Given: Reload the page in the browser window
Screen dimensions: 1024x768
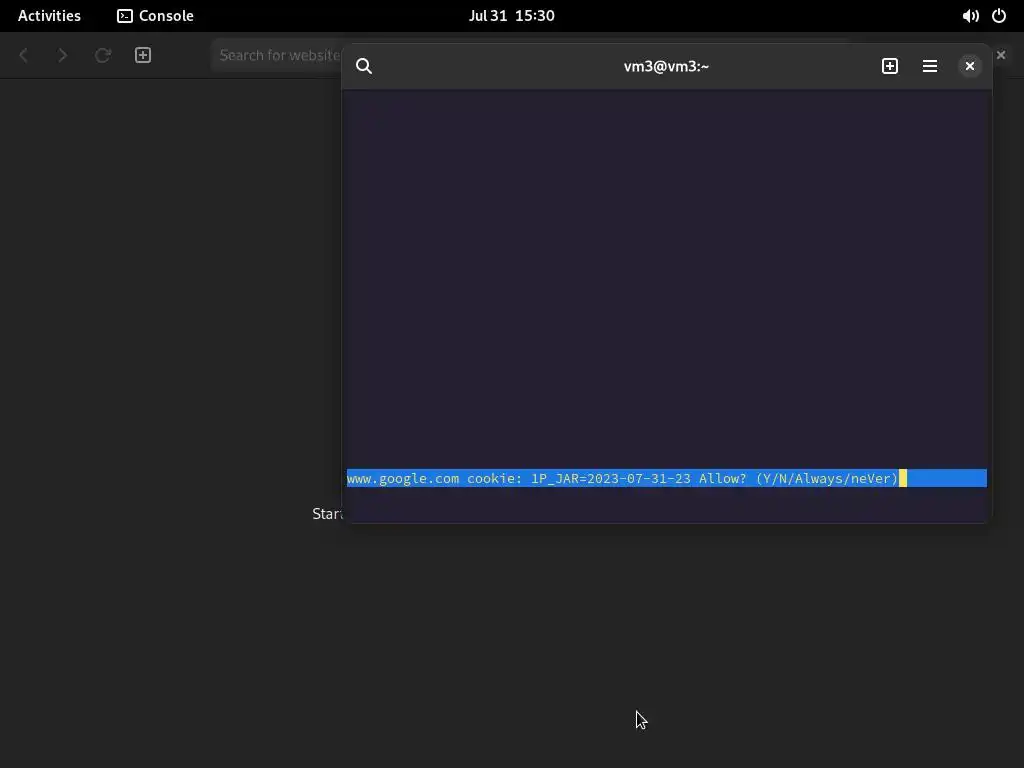Looking at the screenshot, I should (x=103, y=55).
